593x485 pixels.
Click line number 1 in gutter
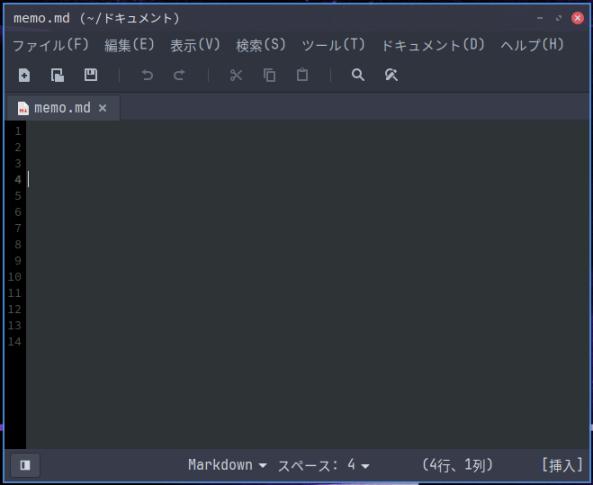coord(18,131)
